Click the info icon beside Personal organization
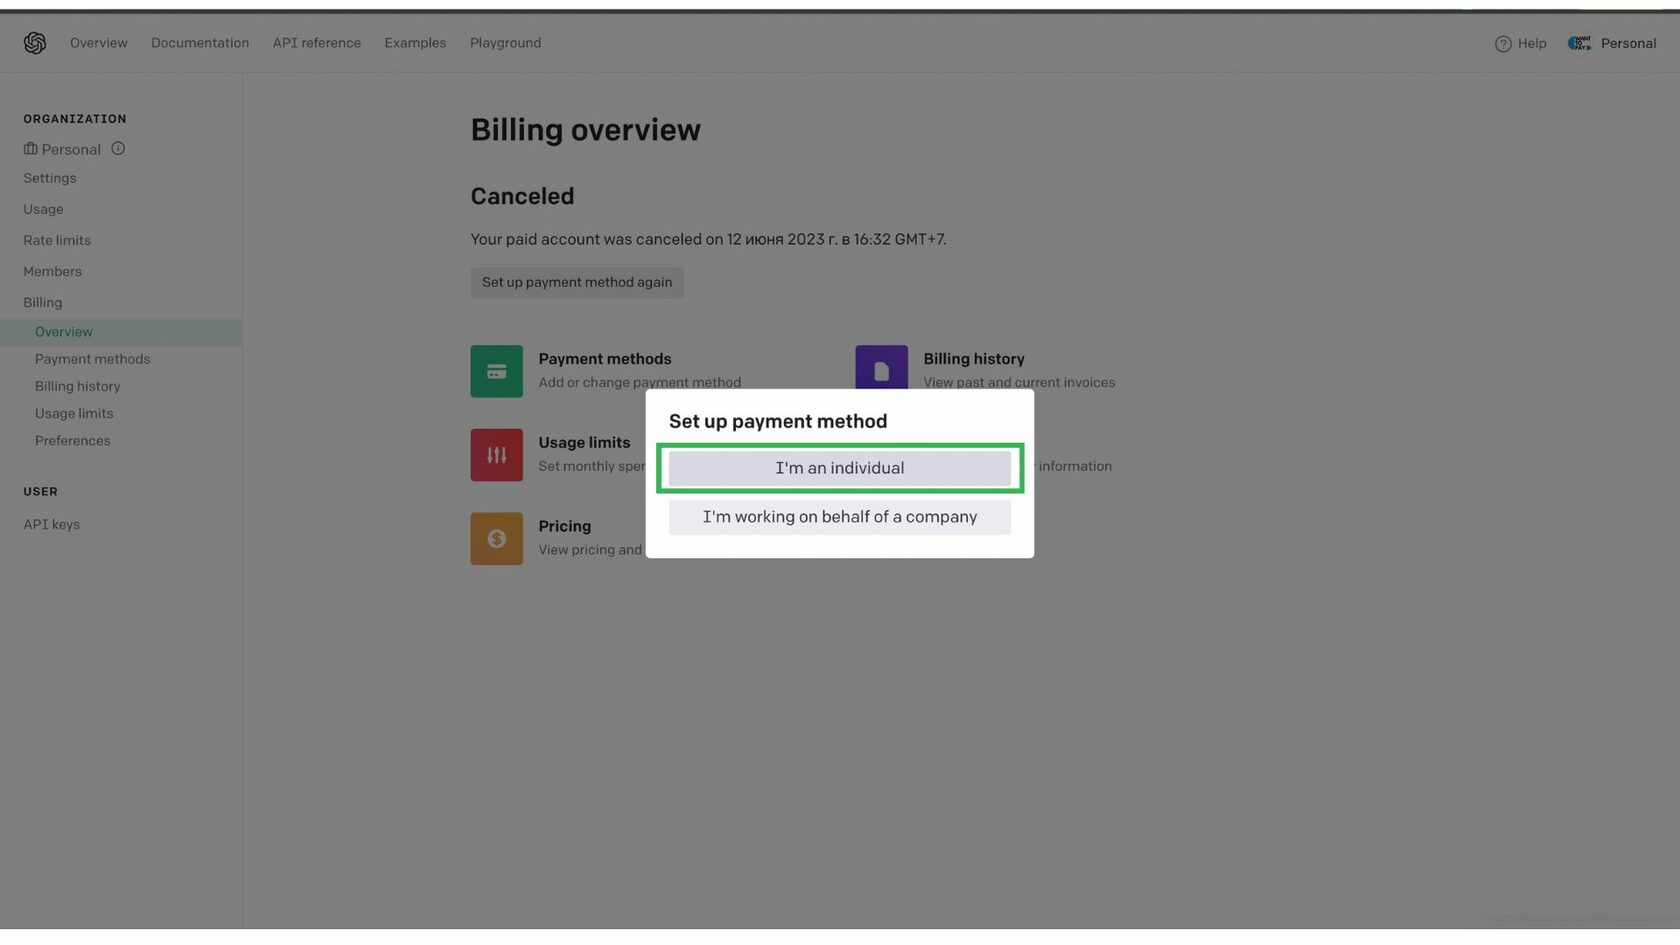1680x945 pixels. pos(118,149)
